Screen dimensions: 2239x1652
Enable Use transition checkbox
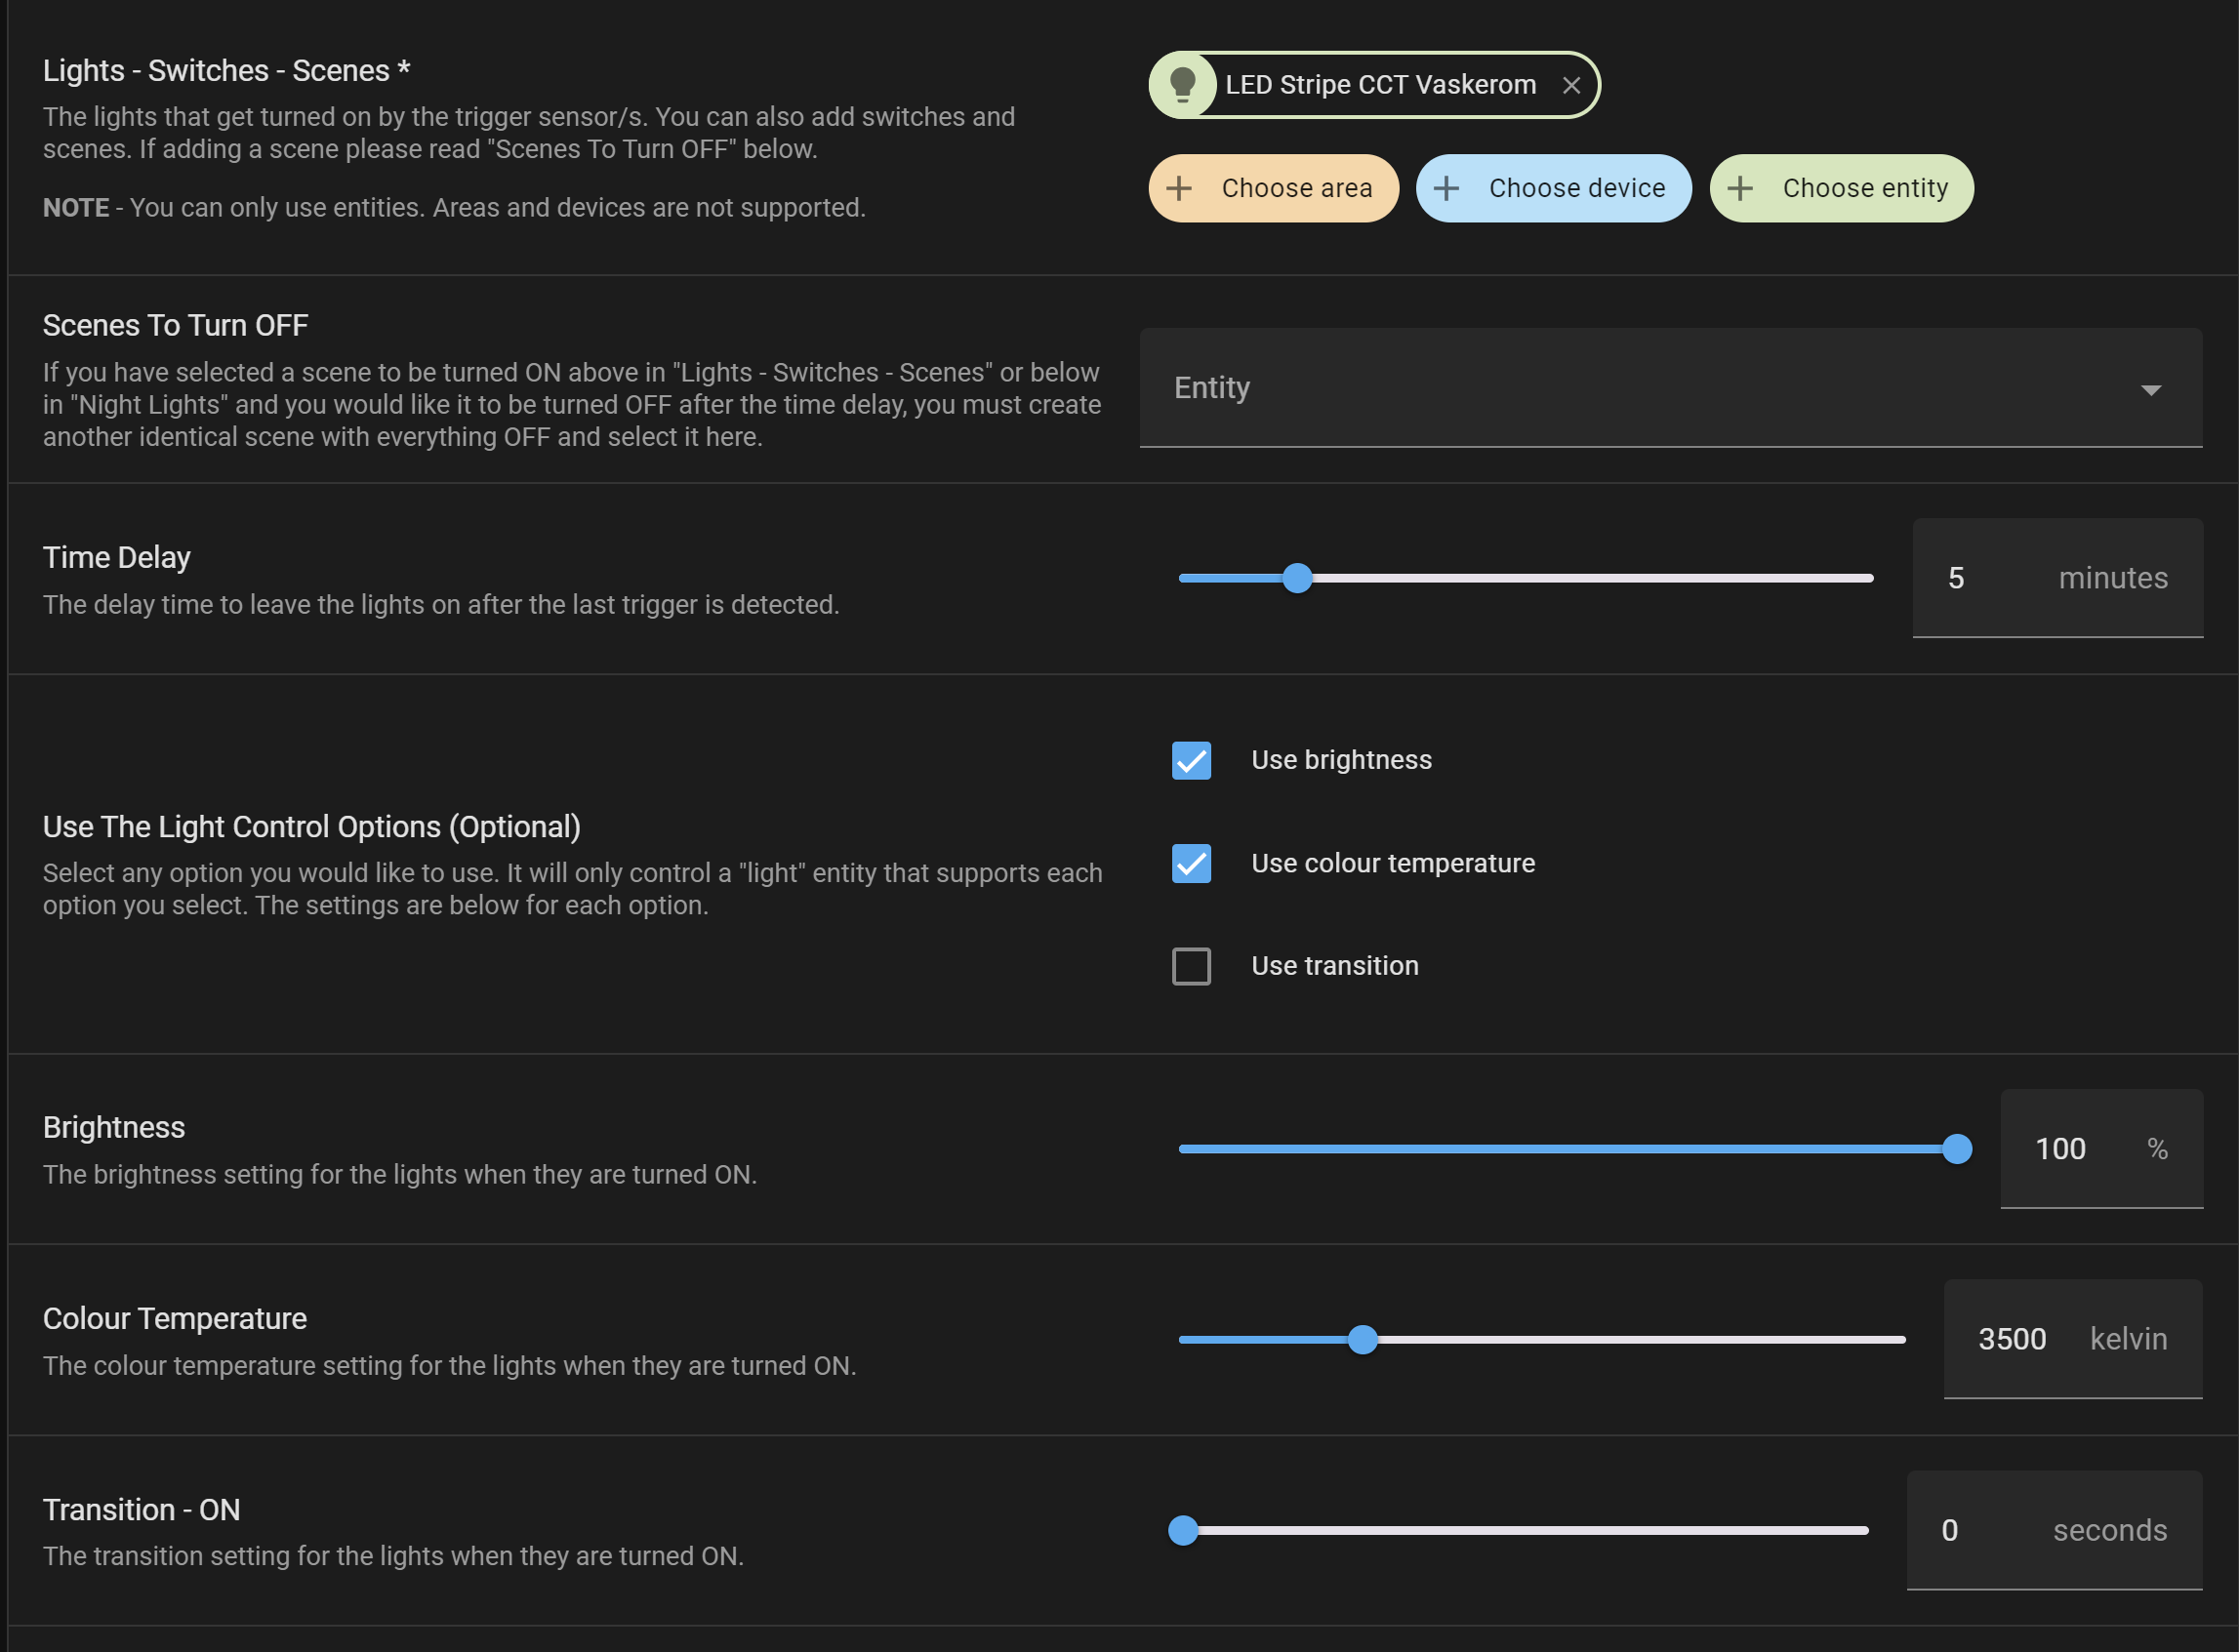pos(1191,966)
